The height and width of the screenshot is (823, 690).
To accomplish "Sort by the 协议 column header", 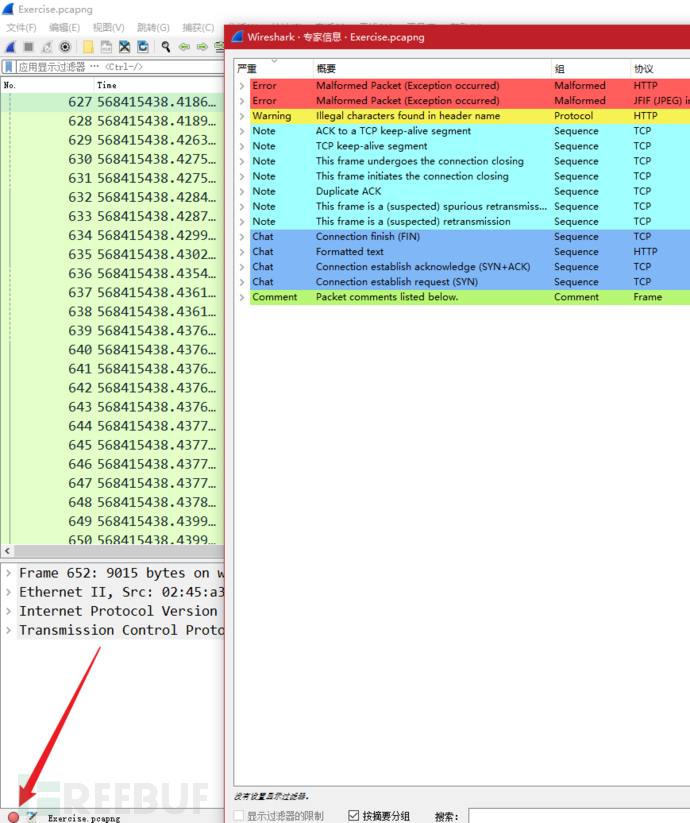I will click(660, 69).
